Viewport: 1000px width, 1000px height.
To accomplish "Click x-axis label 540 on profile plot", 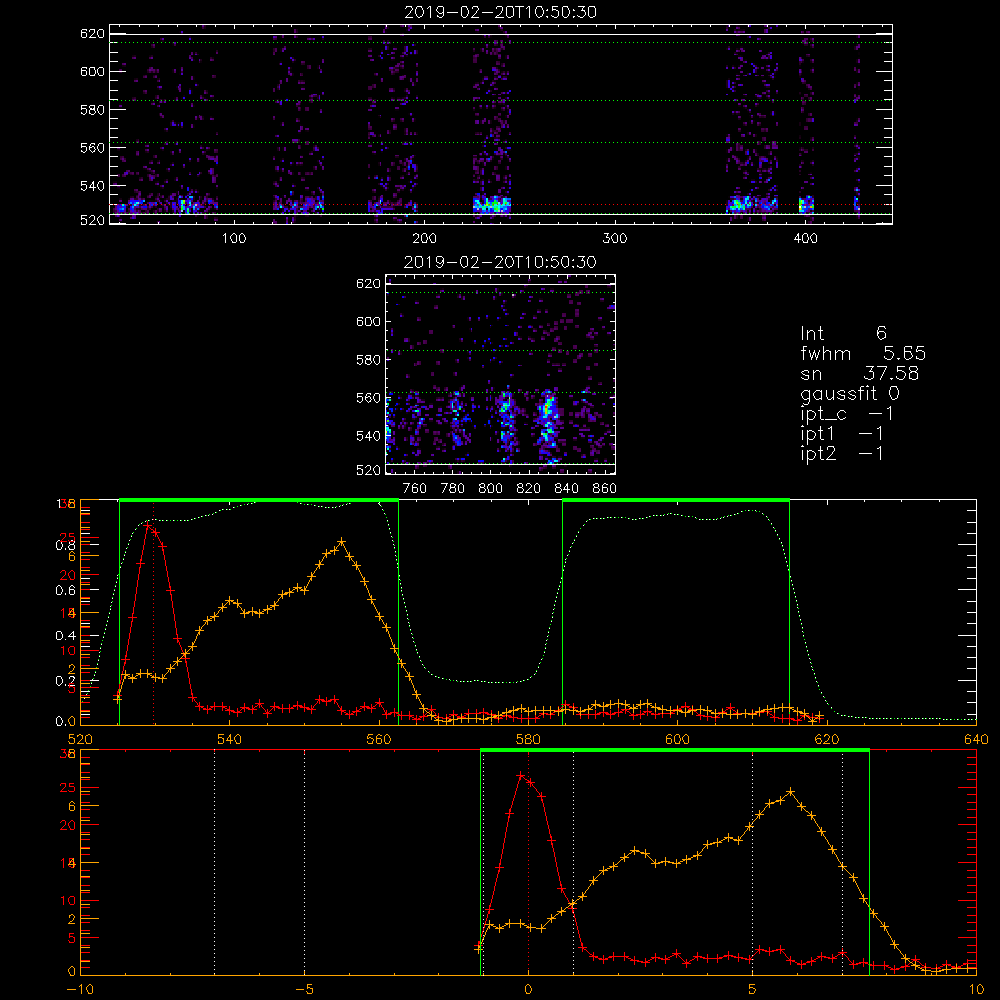I will 230,740.
